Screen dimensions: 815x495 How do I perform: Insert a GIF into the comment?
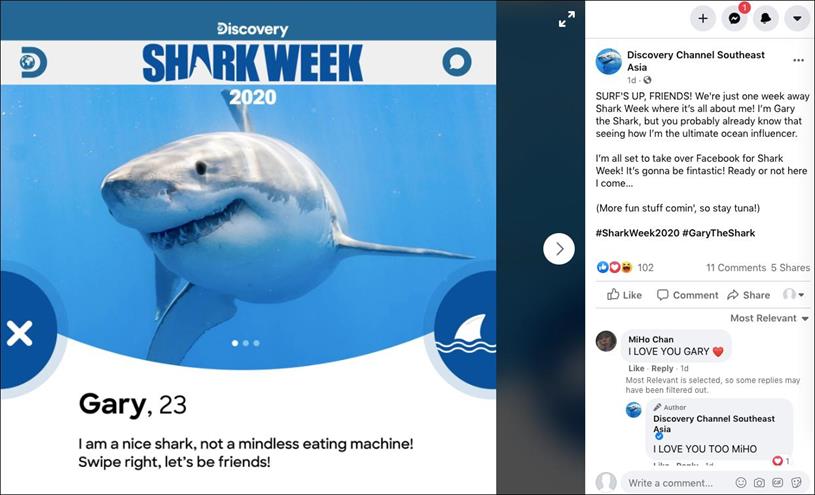(x=777, y=483)
